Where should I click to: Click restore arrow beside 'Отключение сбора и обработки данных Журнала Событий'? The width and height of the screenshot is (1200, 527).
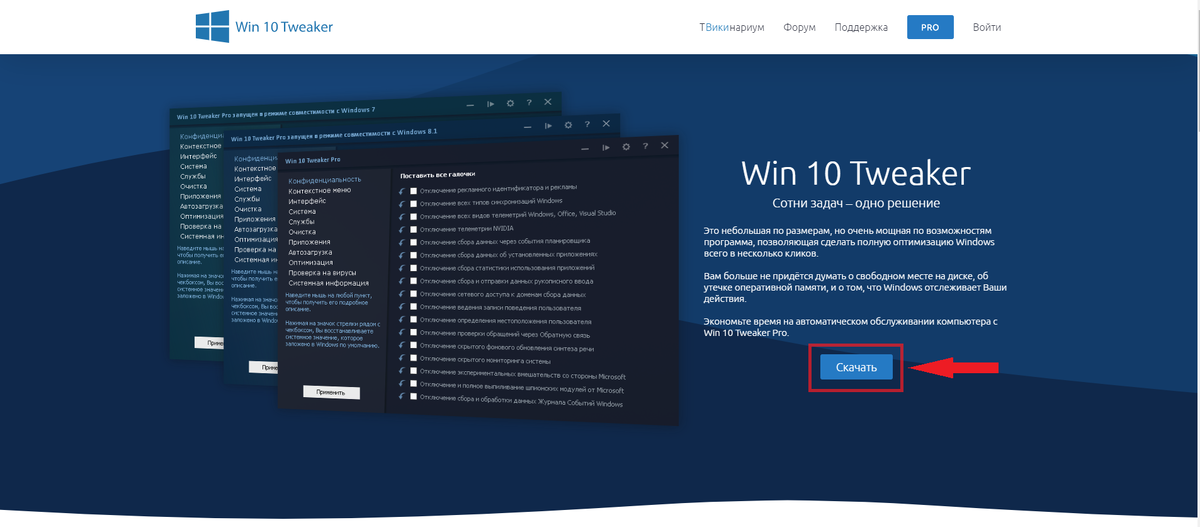tap(401, 398)
